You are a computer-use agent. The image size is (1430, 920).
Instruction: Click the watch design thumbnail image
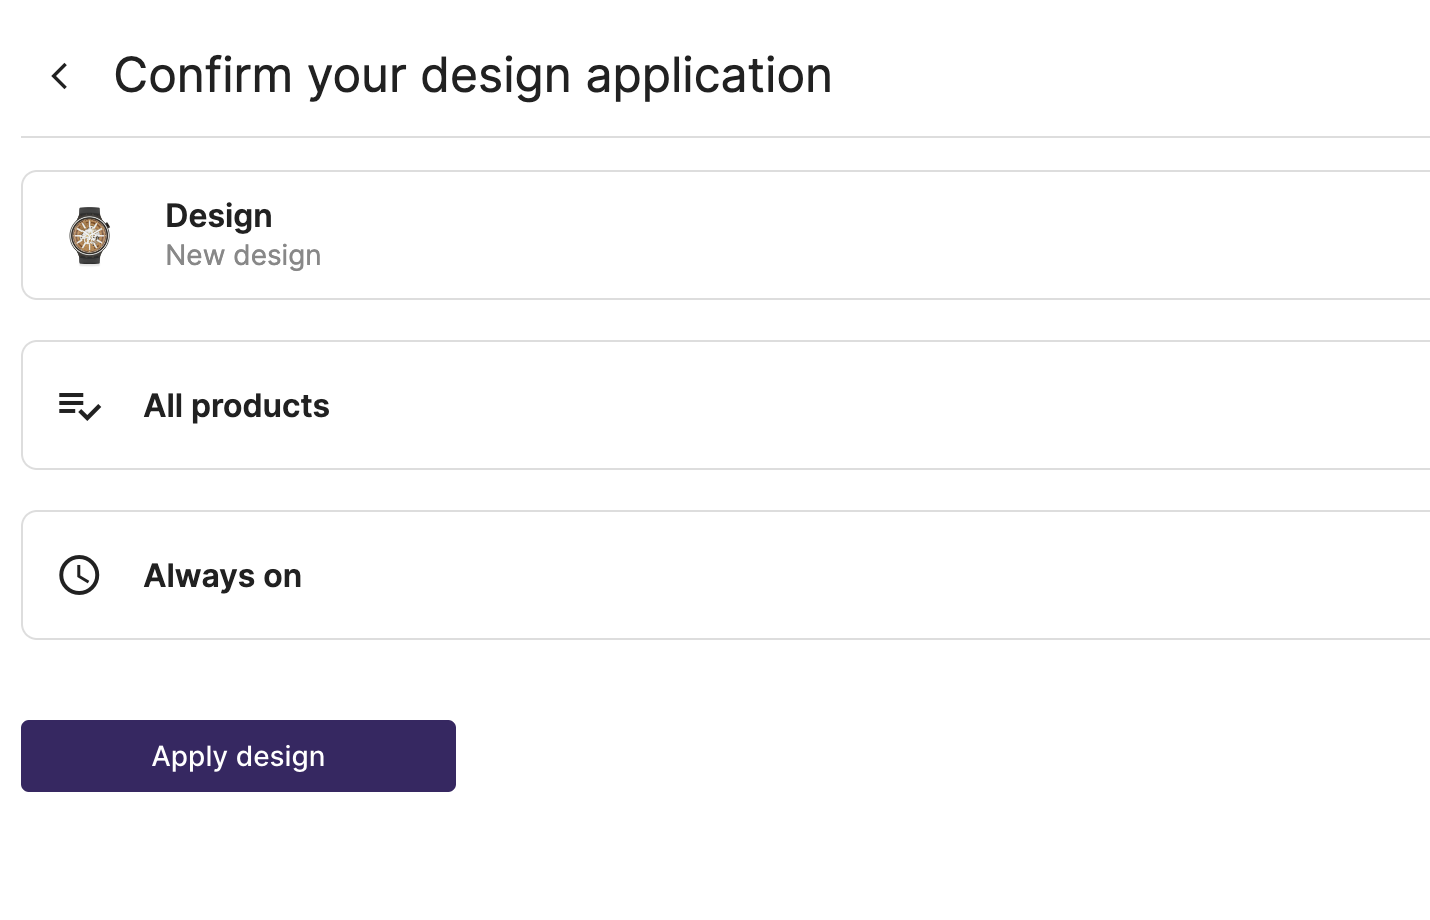[90, 236]
